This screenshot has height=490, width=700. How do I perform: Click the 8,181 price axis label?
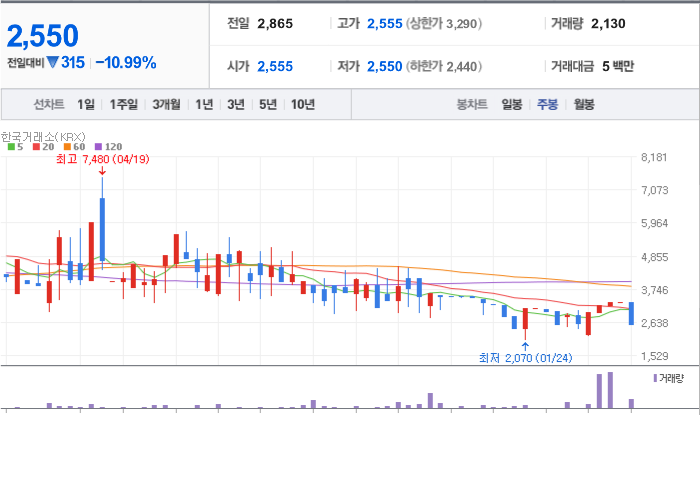pos(654,158)
